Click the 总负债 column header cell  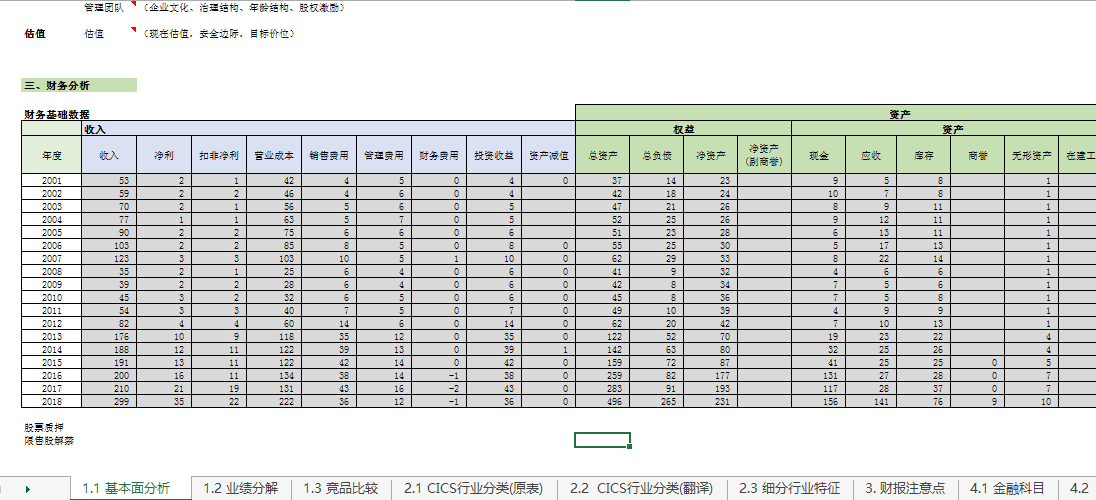click(657, 155)
